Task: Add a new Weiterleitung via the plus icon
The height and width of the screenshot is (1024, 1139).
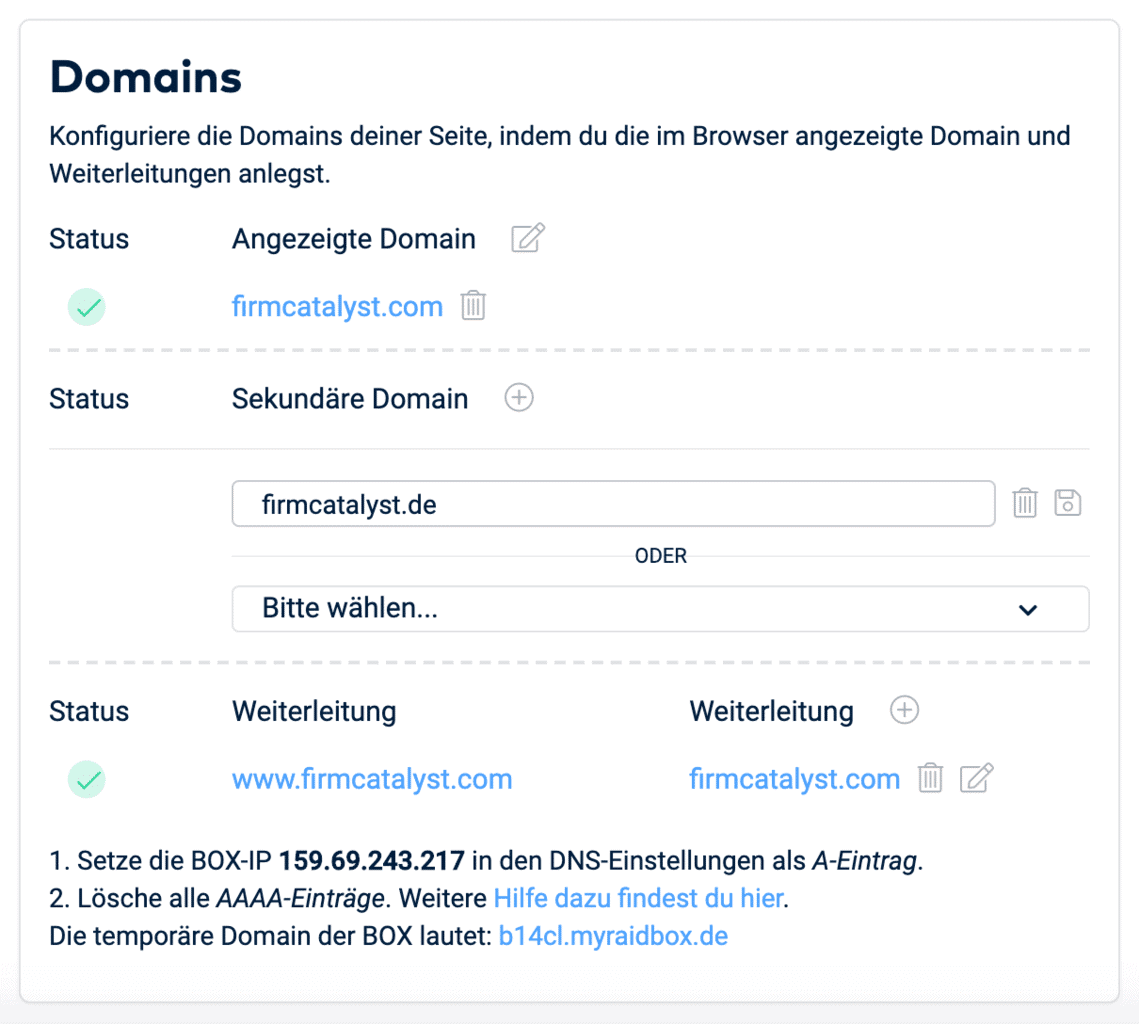Action: pos(904,709)
